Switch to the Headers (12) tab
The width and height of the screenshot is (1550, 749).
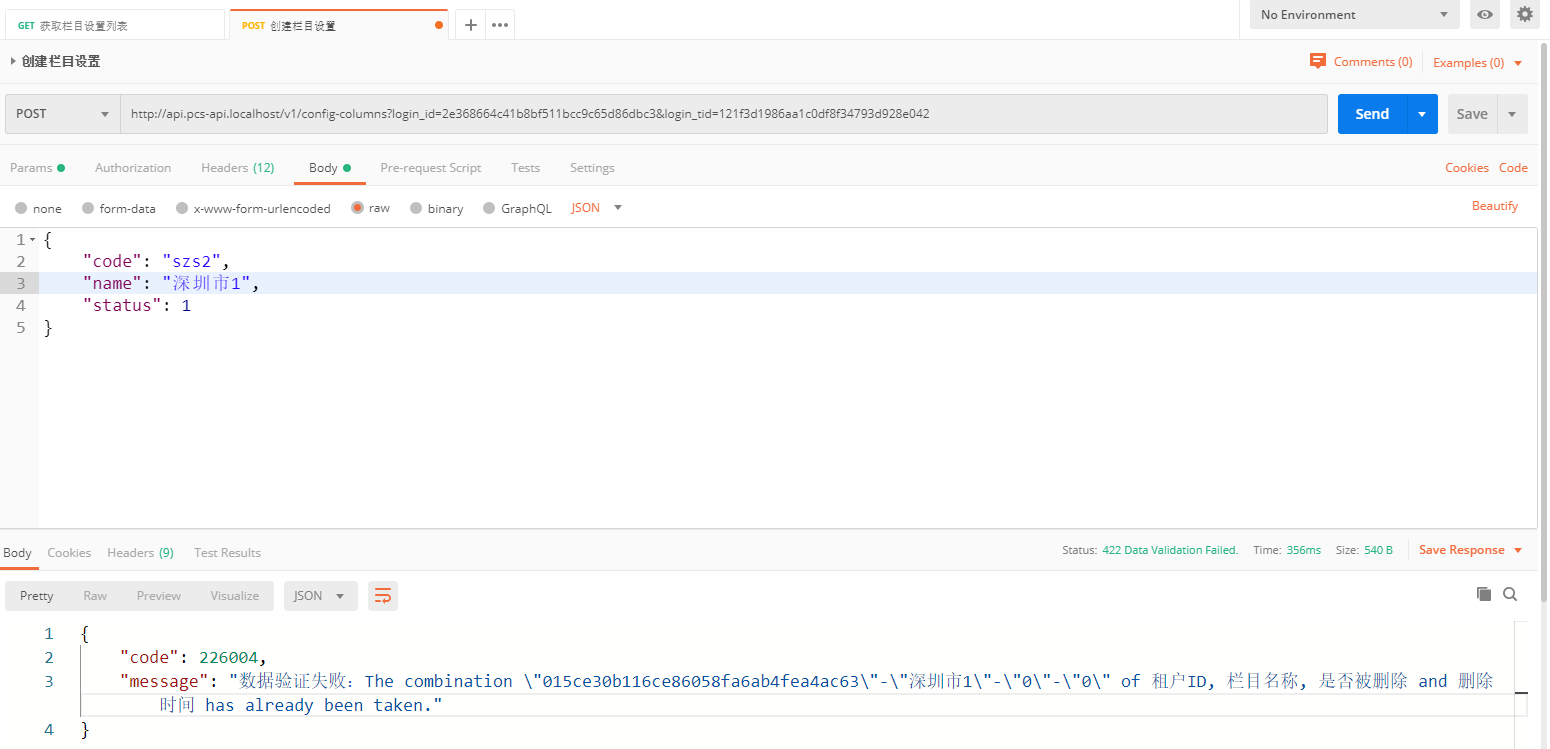(x=237, y=168)
